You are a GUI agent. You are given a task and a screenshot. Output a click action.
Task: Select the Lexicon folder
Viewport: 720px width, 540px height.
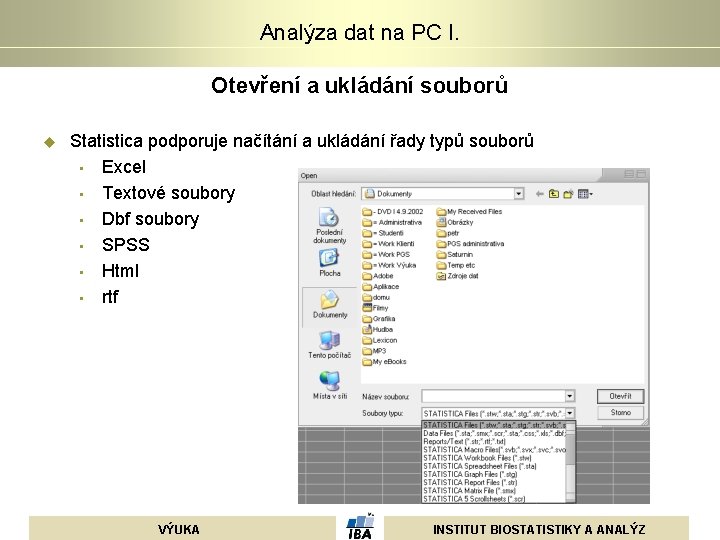click(x=380, y=340)
